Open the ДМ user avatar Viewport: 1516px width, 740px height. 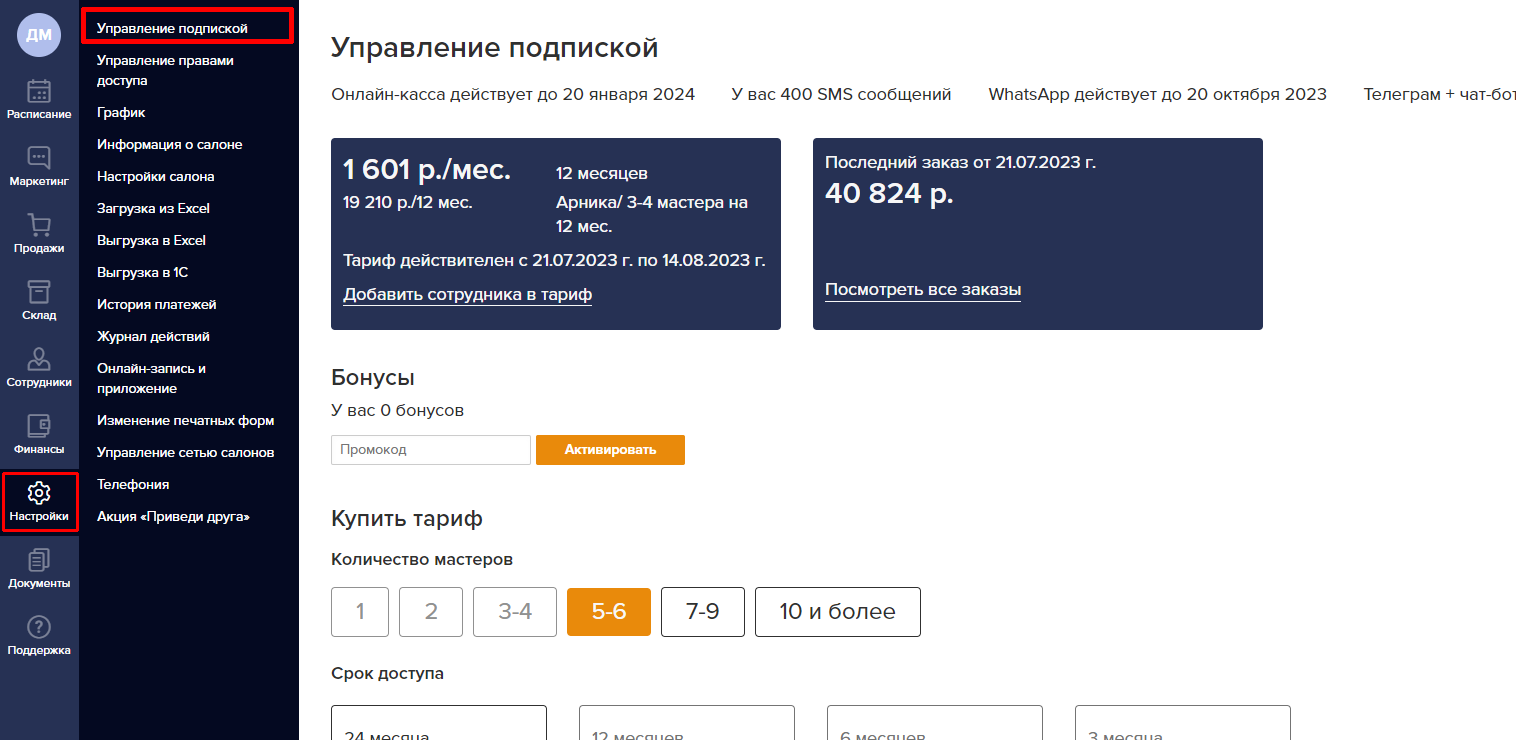click(39, 35)
